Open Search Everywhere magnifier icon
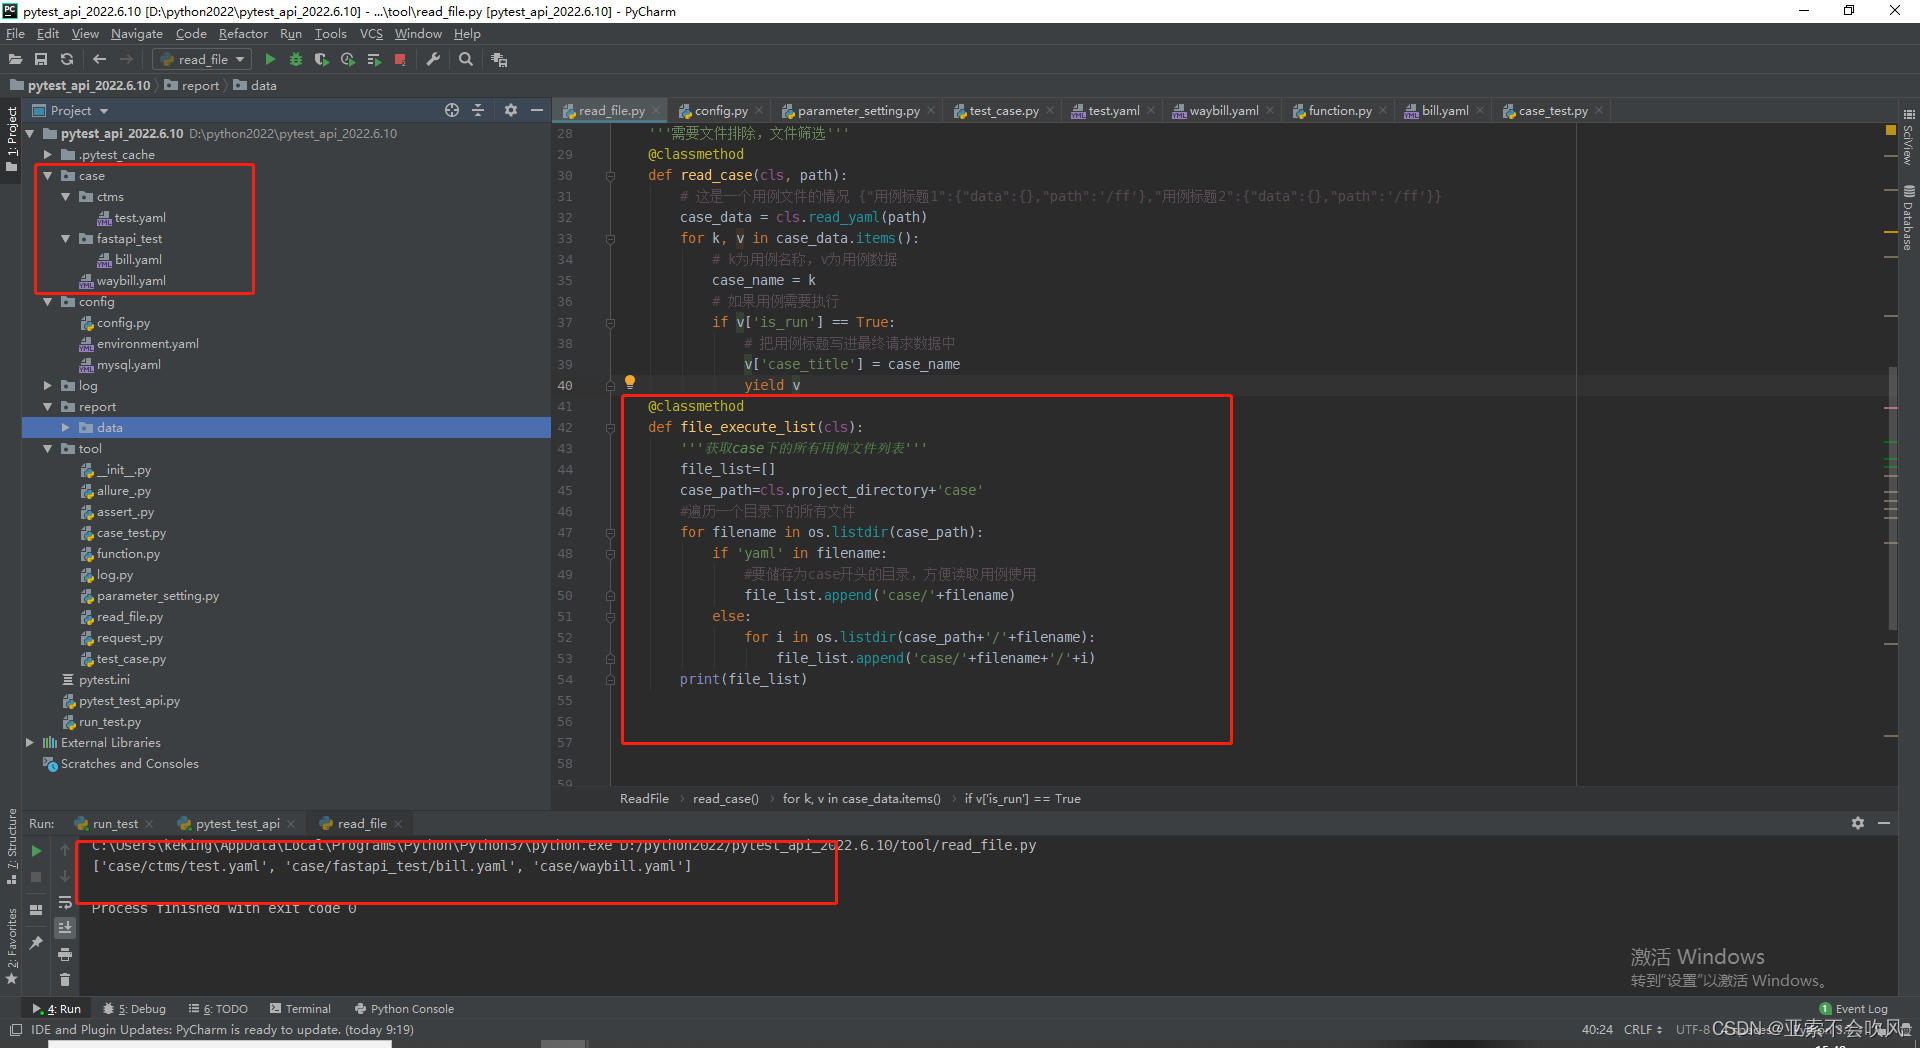 (466, 60)
